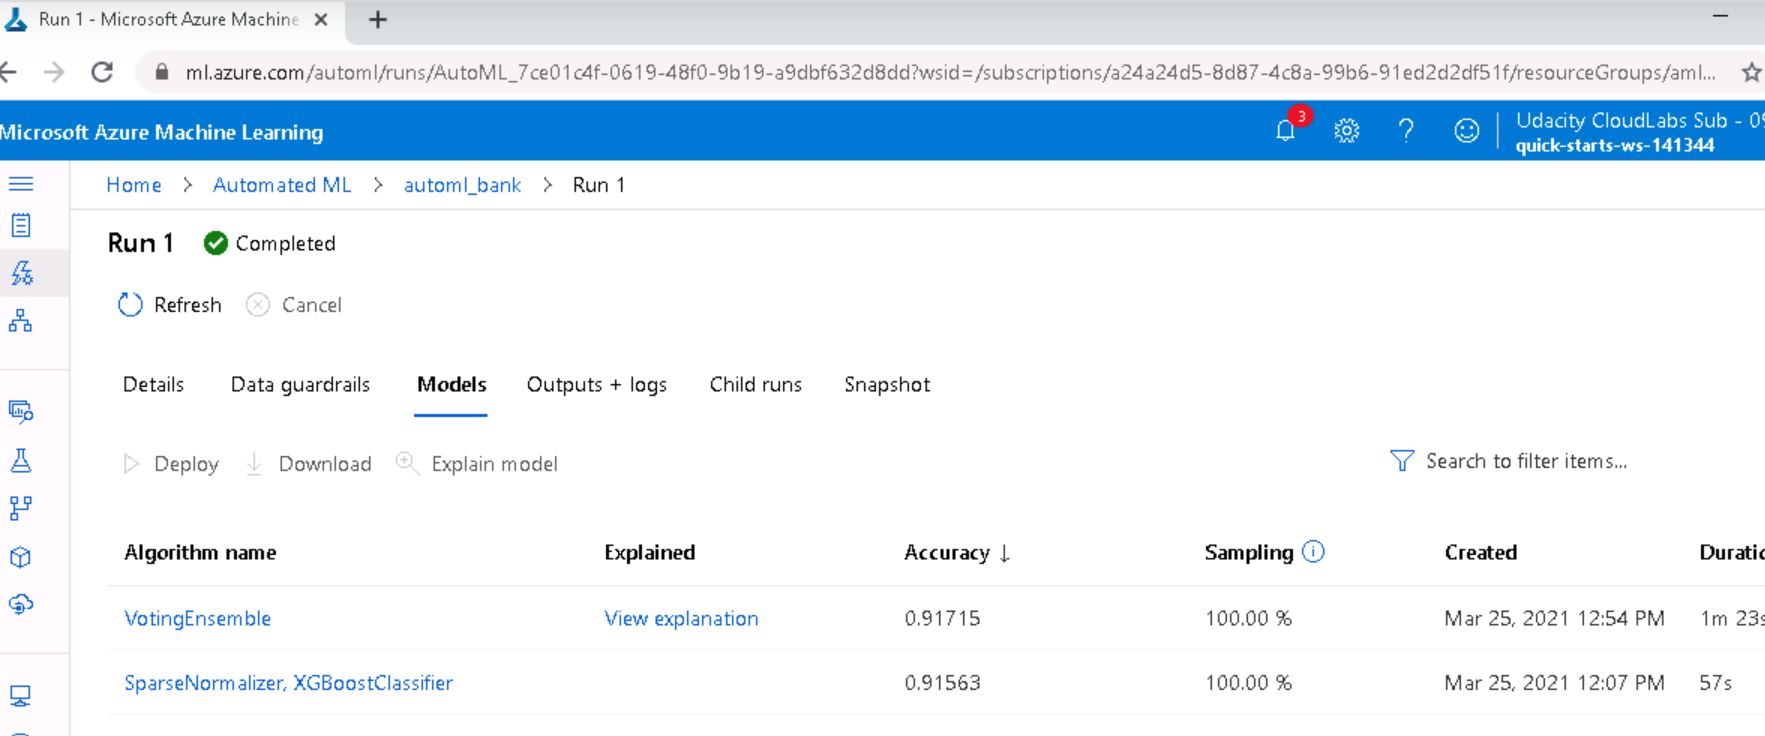This screenshot has height=736, width=1765.
Task: Click Mar 25, 2021 12:54 PM
Action: [1554, 619]
